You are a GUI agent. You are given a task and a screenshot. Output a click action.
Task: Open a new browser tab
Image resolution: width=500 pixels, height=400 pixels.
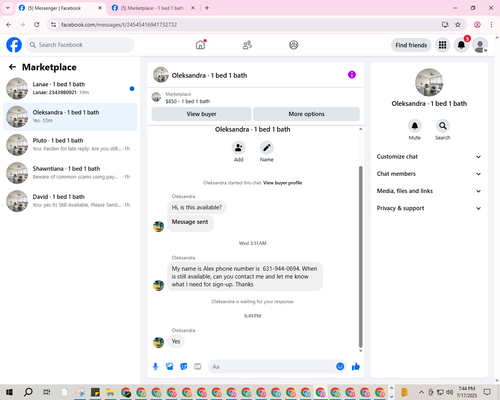tap(207, 8)
